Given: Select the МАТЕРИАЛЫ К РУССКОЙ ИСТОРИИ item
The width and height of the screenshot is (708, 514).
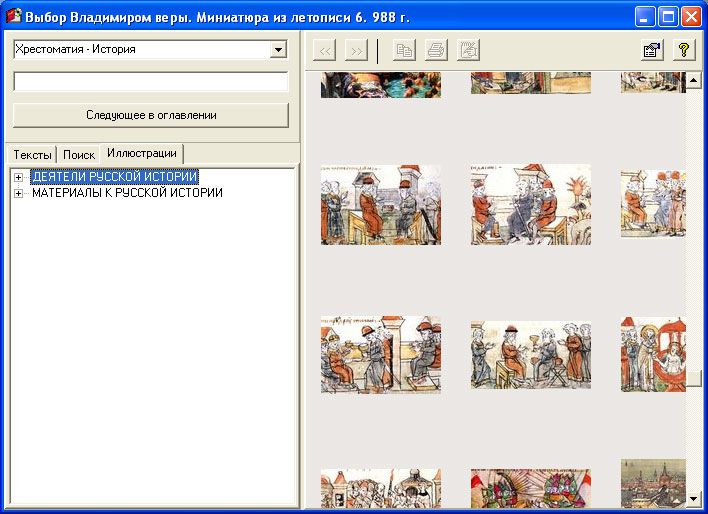Looking at the screenshot, I should click(127, 193).
